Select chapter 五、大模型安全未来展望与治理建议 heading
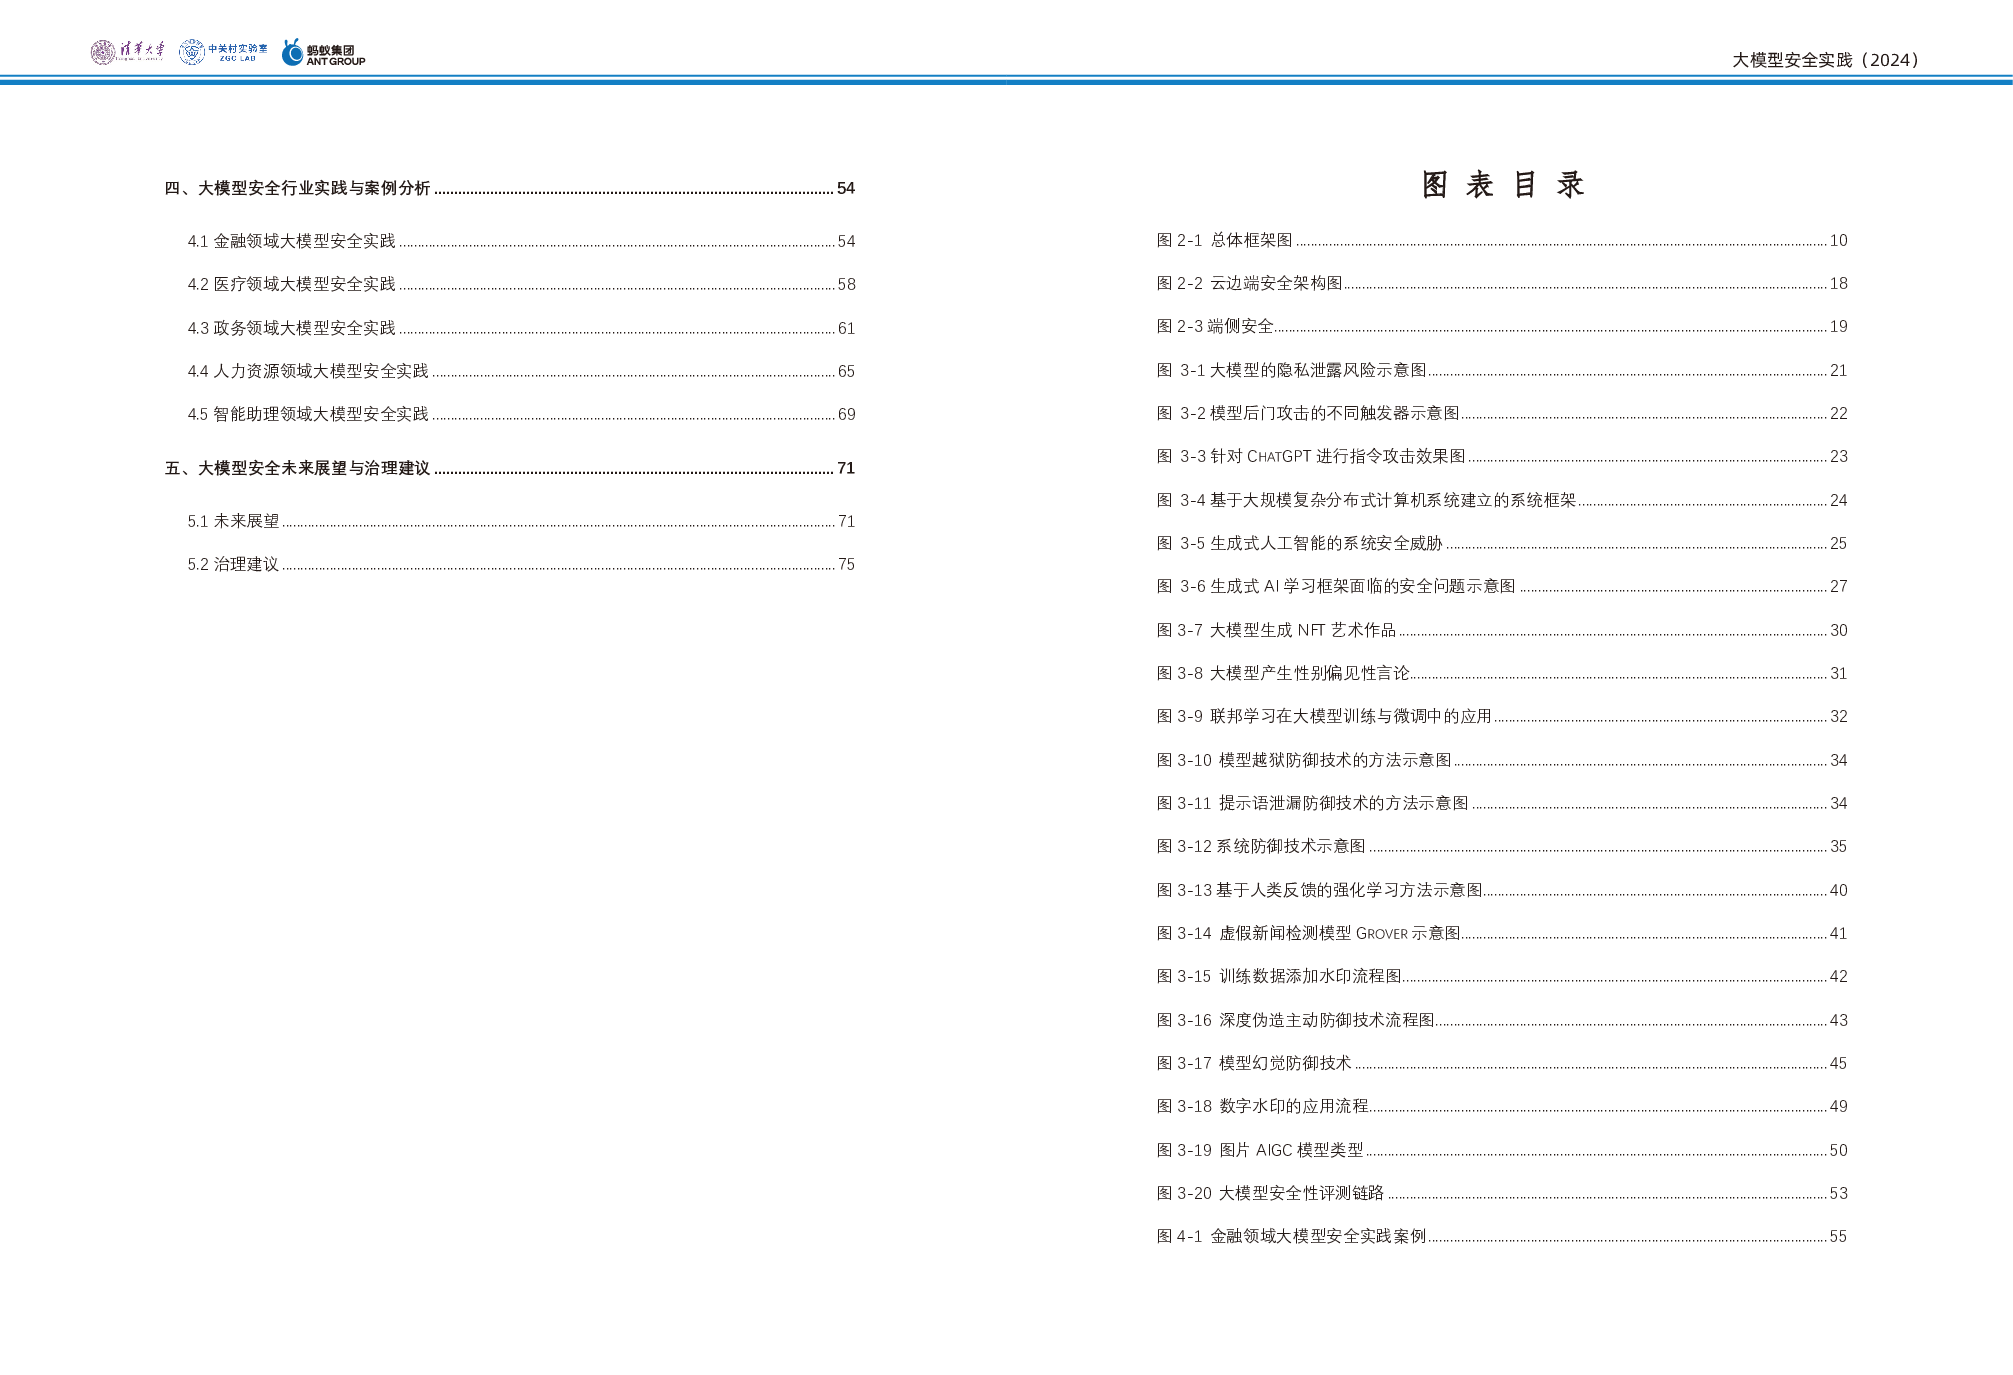The image size is (2013, 1375). [298, 468]
